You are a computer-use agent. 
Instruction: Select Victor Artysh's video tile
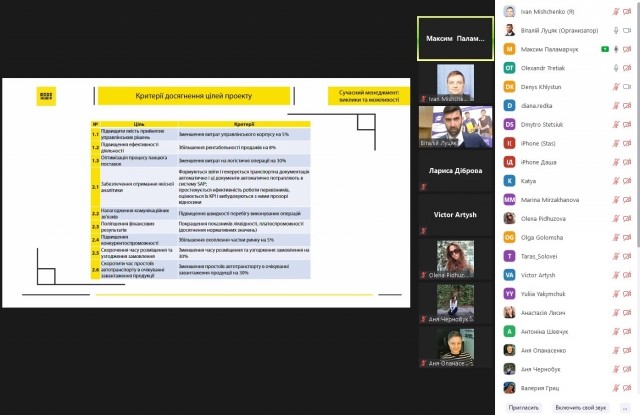point(455,215)
